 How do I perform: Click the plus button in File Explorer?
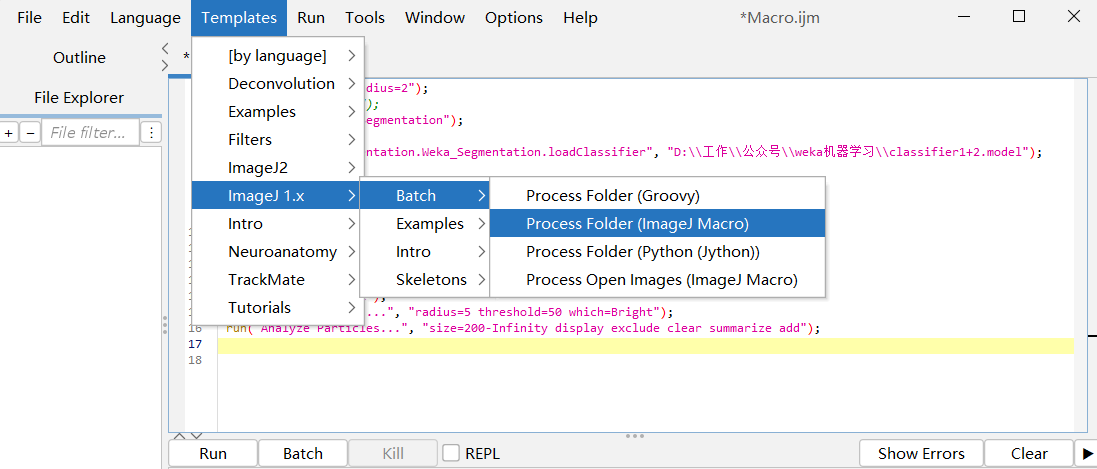point(9,132)
